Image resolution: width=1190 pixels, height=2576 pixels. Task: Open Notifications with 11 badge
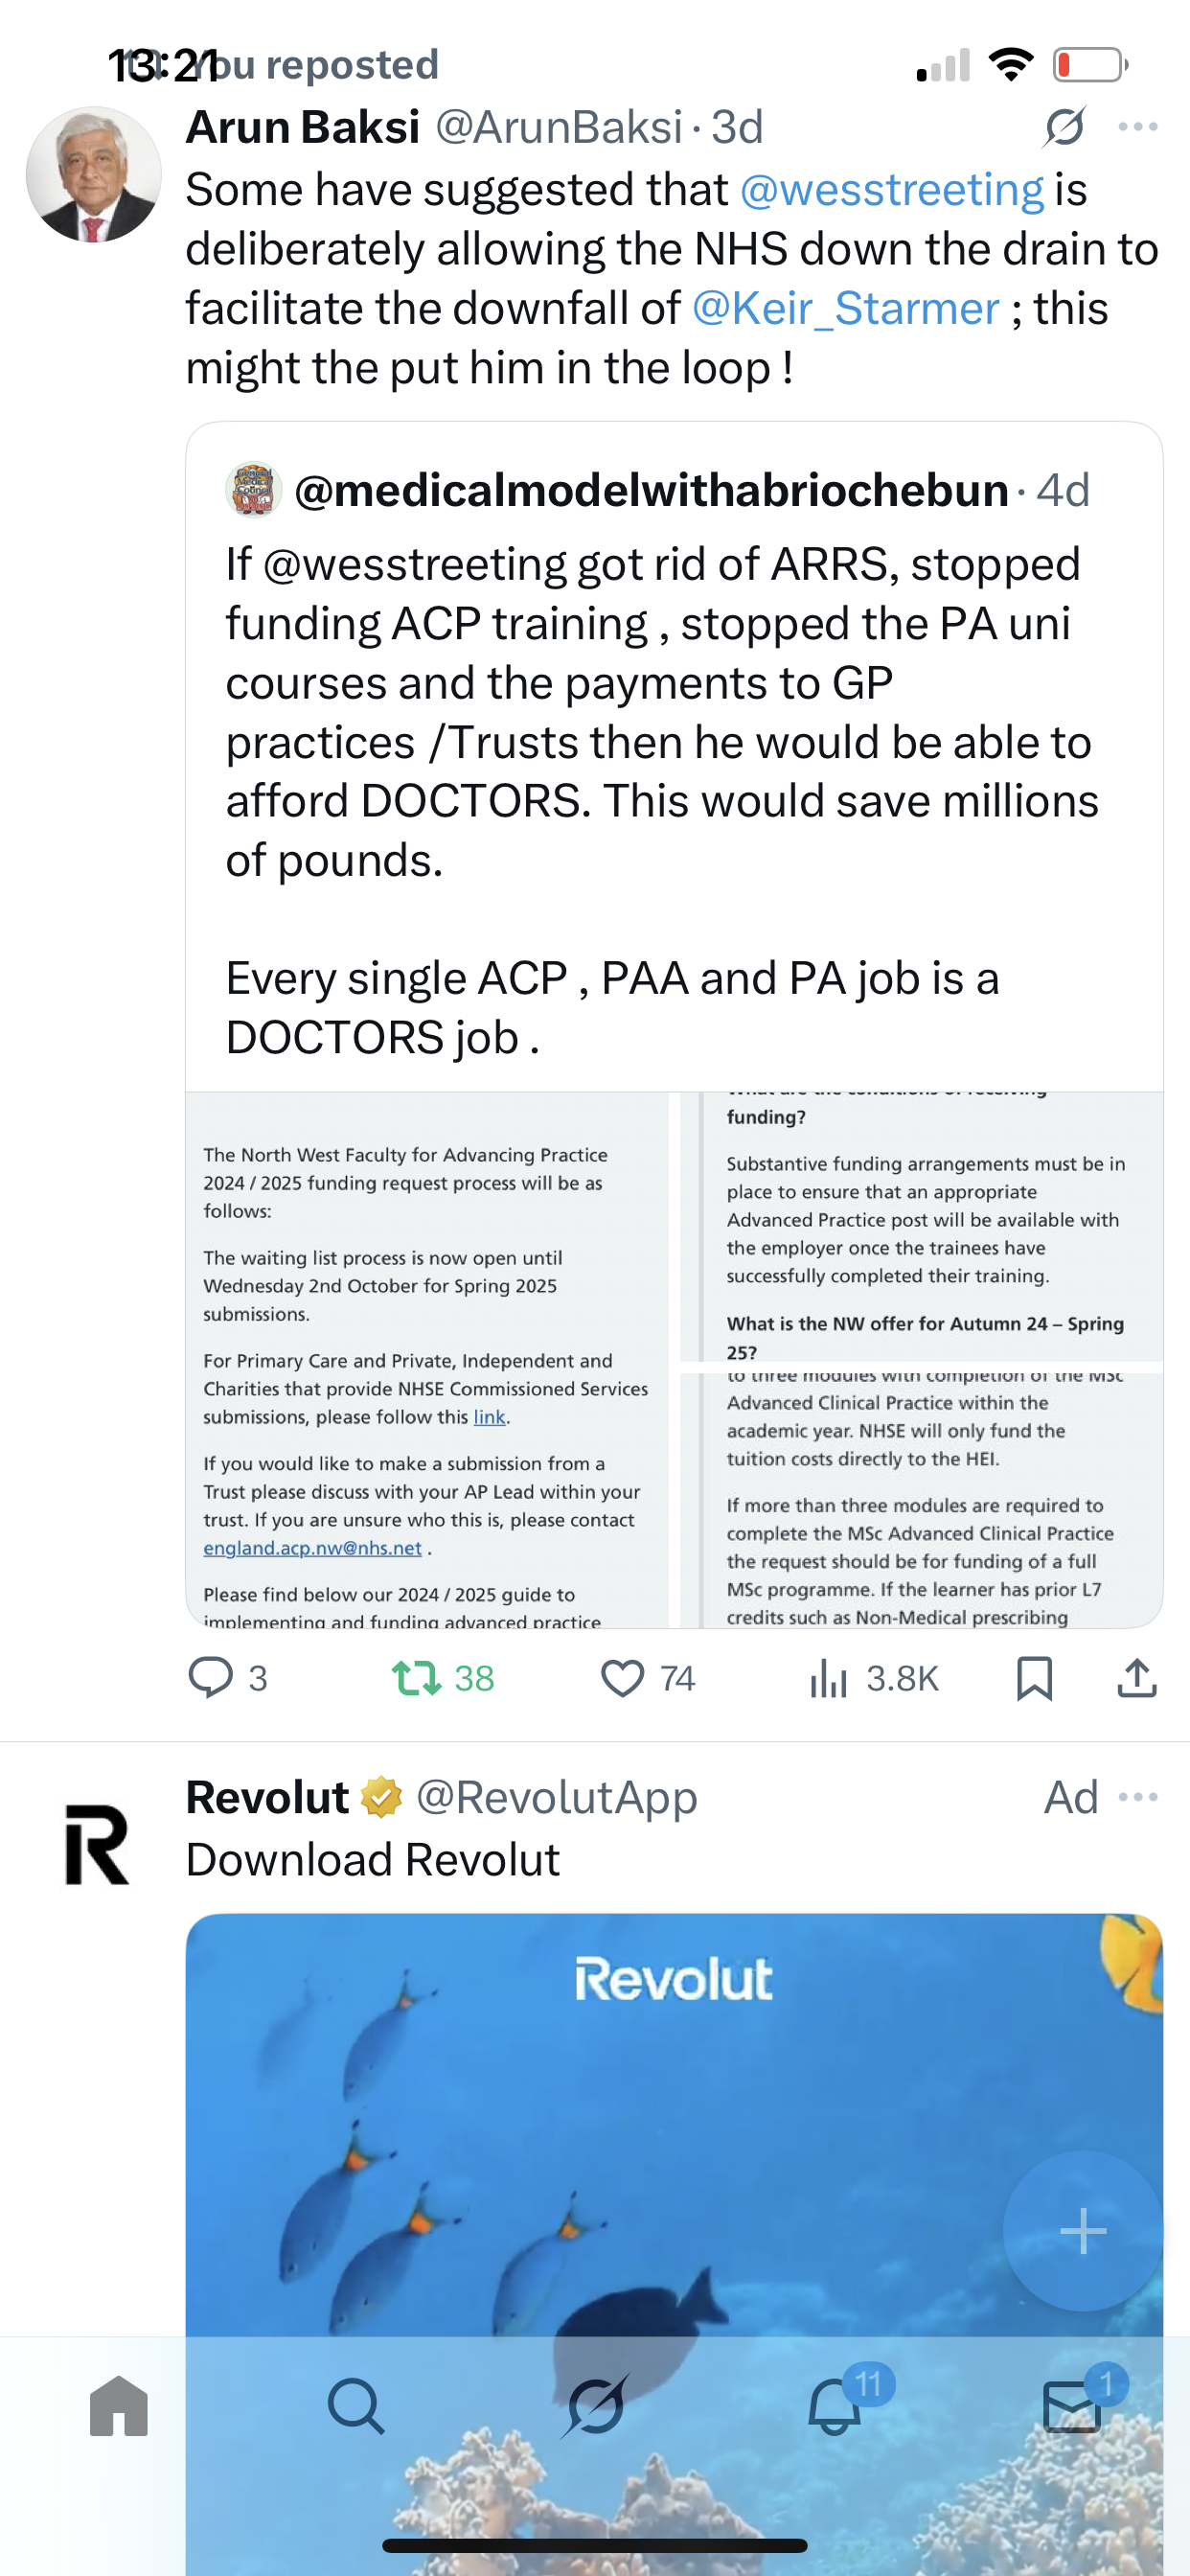[x=835, y=2406]
